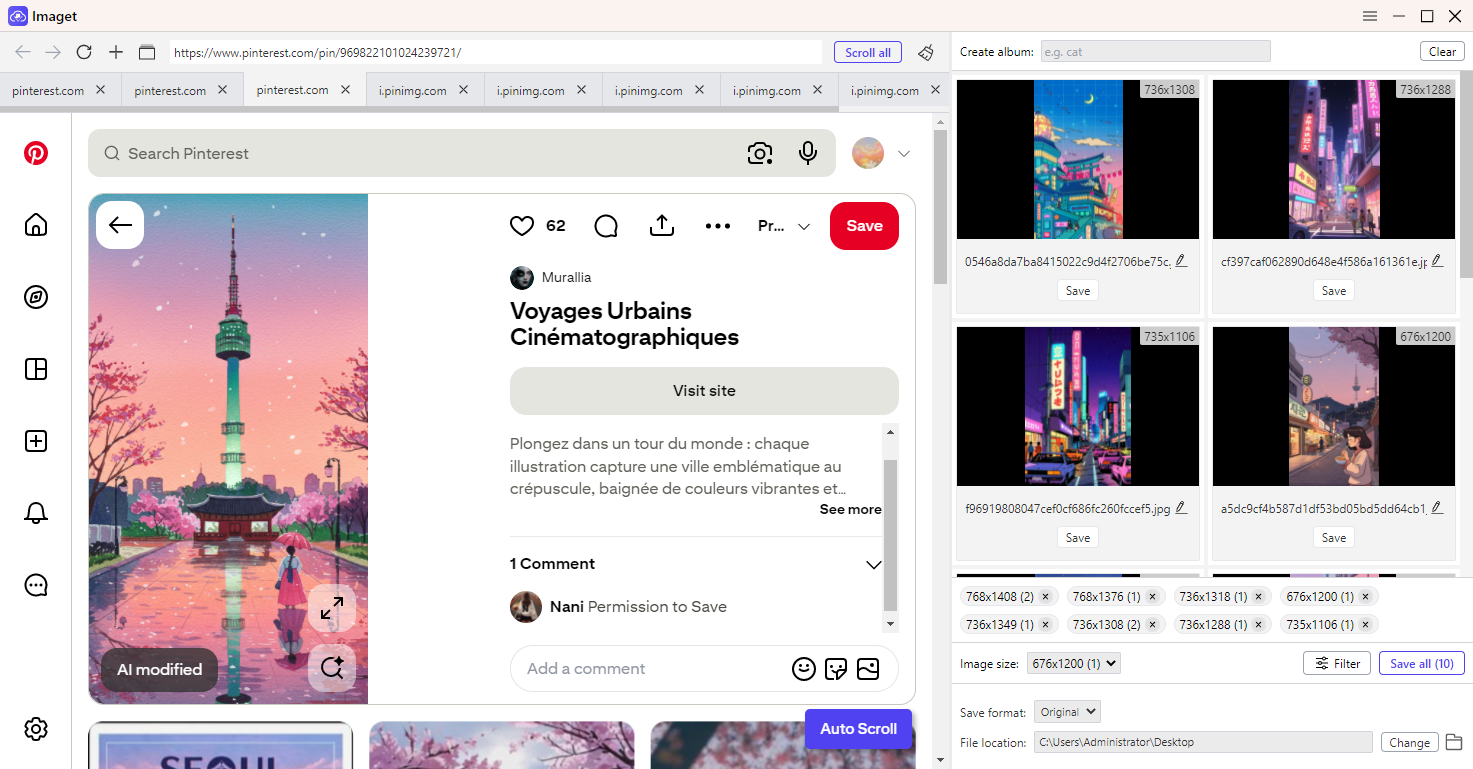
Task: Open the messages chat bubble icon
Action: tap(36, 585)
